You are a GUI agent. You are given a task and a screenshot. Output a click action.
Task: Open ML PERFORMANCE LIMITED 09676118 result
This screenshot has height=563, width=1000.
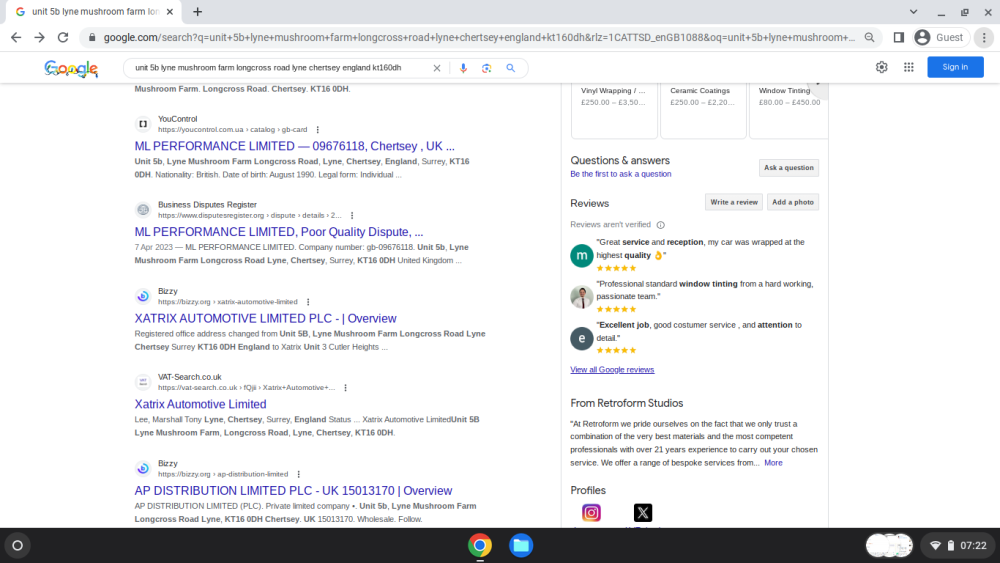point(294,146)
